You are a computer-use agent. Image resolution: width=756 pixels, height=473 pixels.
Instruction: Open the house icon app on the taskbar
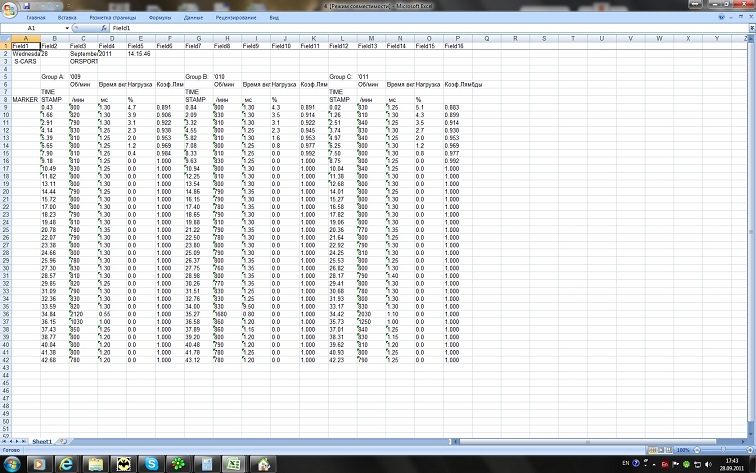point(263,464)
